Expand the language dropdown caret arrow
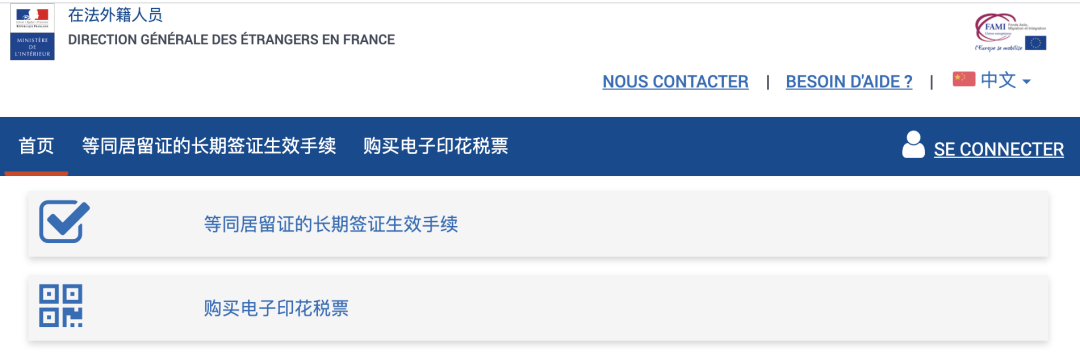Viewport: 1080px width, 360px height. [1026, 82]
